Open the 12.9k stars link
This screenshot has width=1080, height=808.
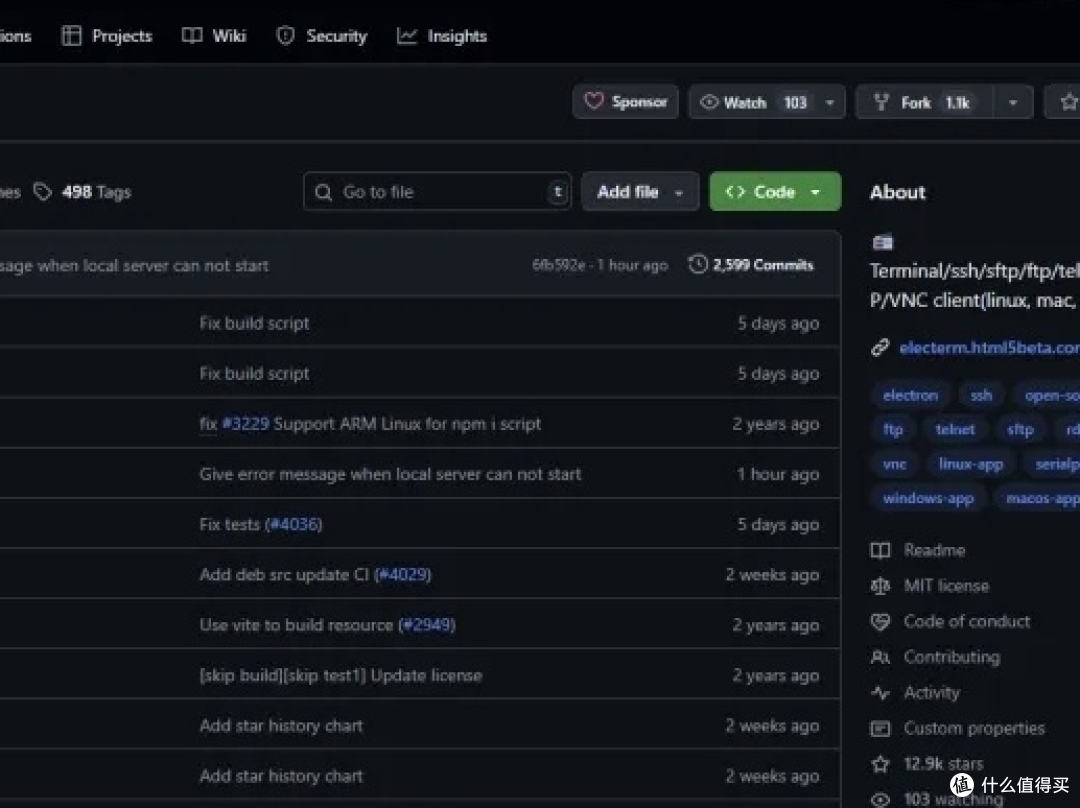[943, 764]
